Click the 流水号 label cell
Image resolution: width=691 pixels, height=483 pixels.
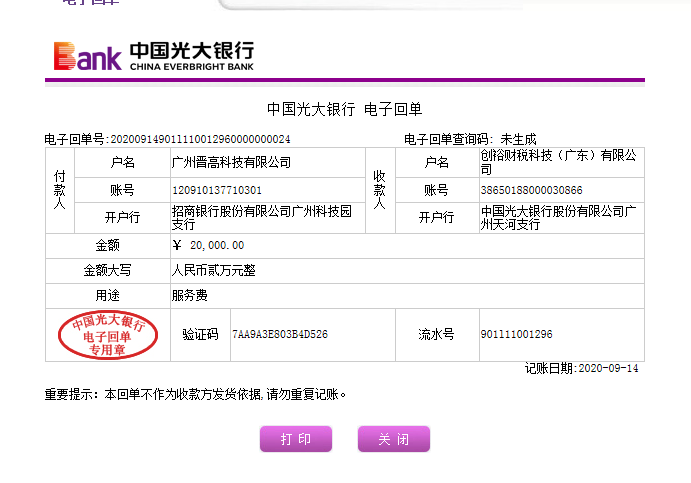click(437, 334)
